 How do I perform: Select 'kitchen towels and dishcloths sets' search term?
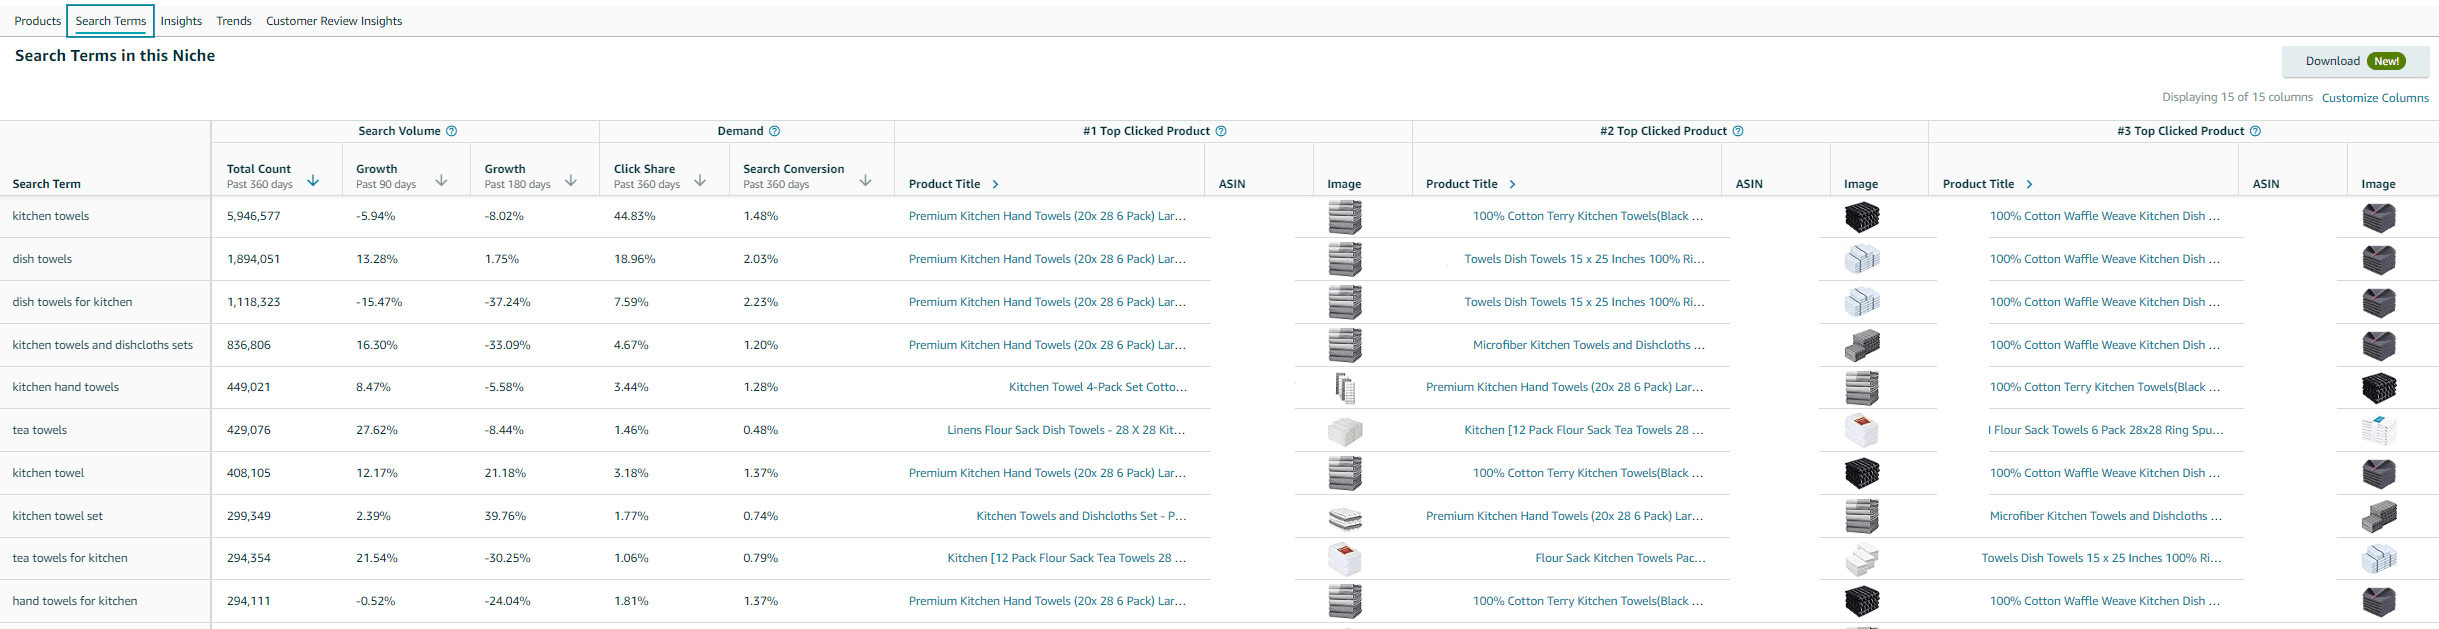tap(103, 345)
